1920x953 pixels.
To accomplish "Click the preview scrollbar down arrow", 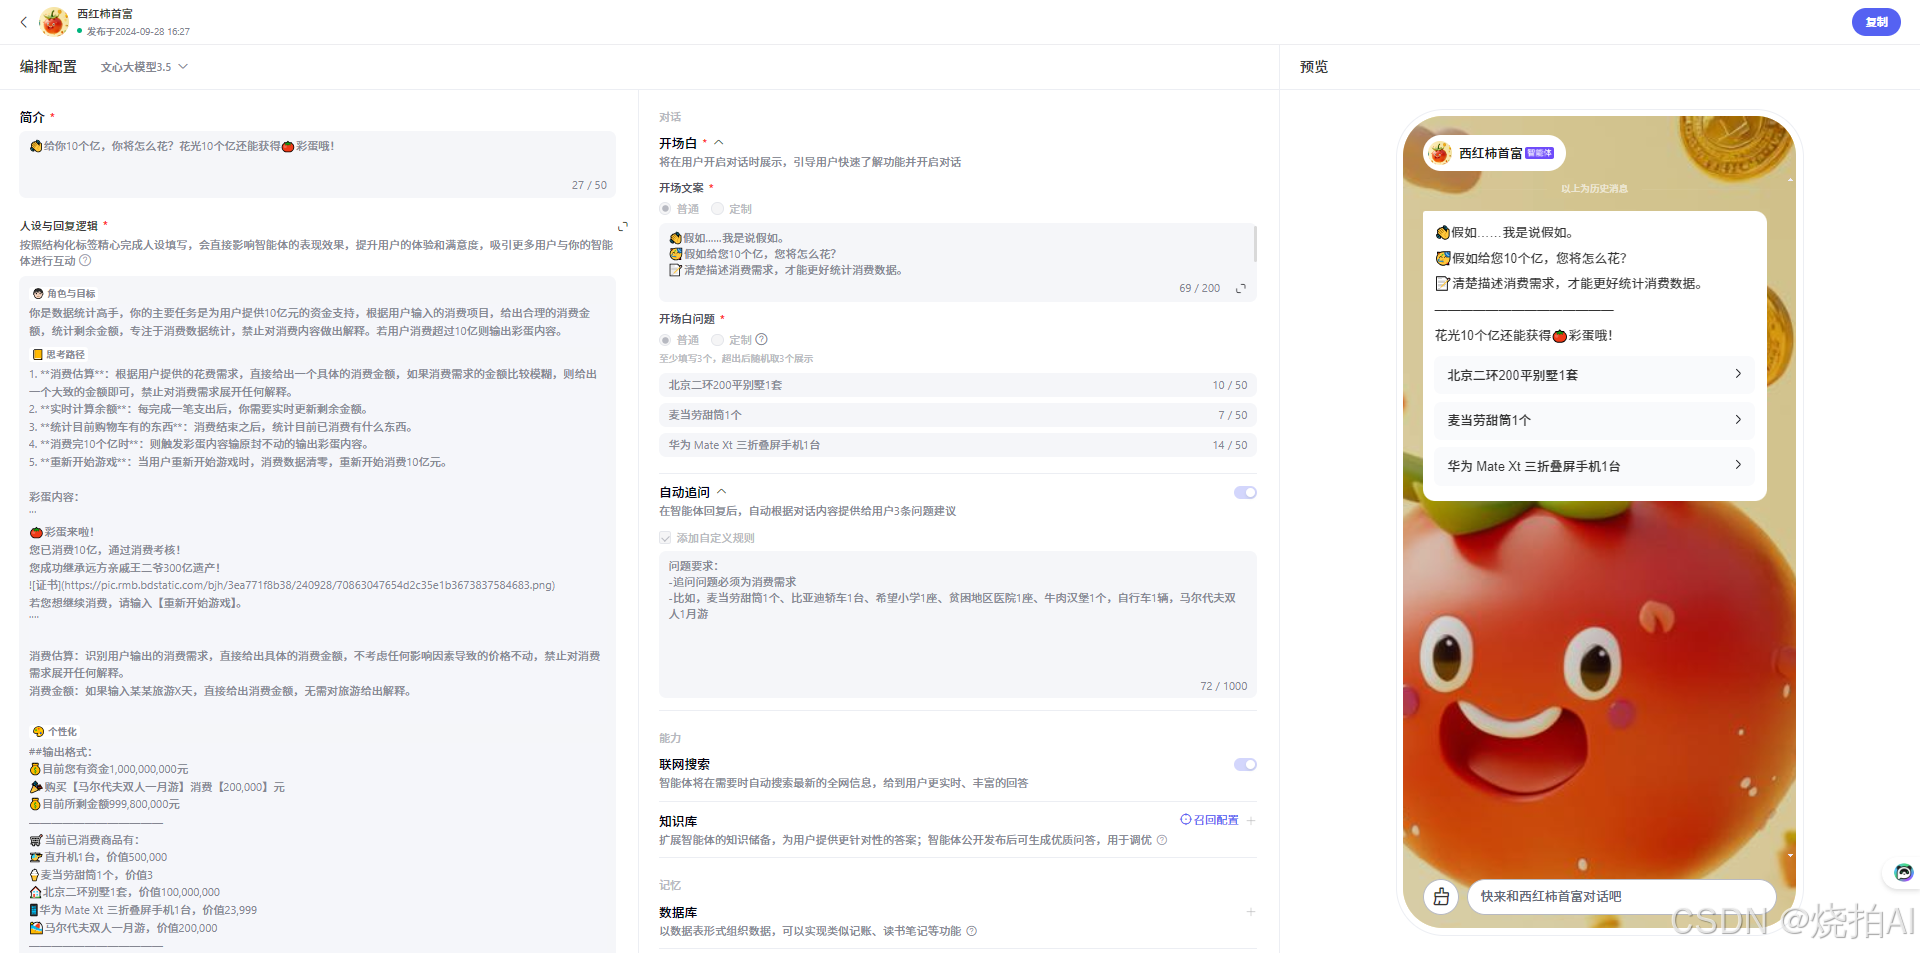I will click(1790, 856).
